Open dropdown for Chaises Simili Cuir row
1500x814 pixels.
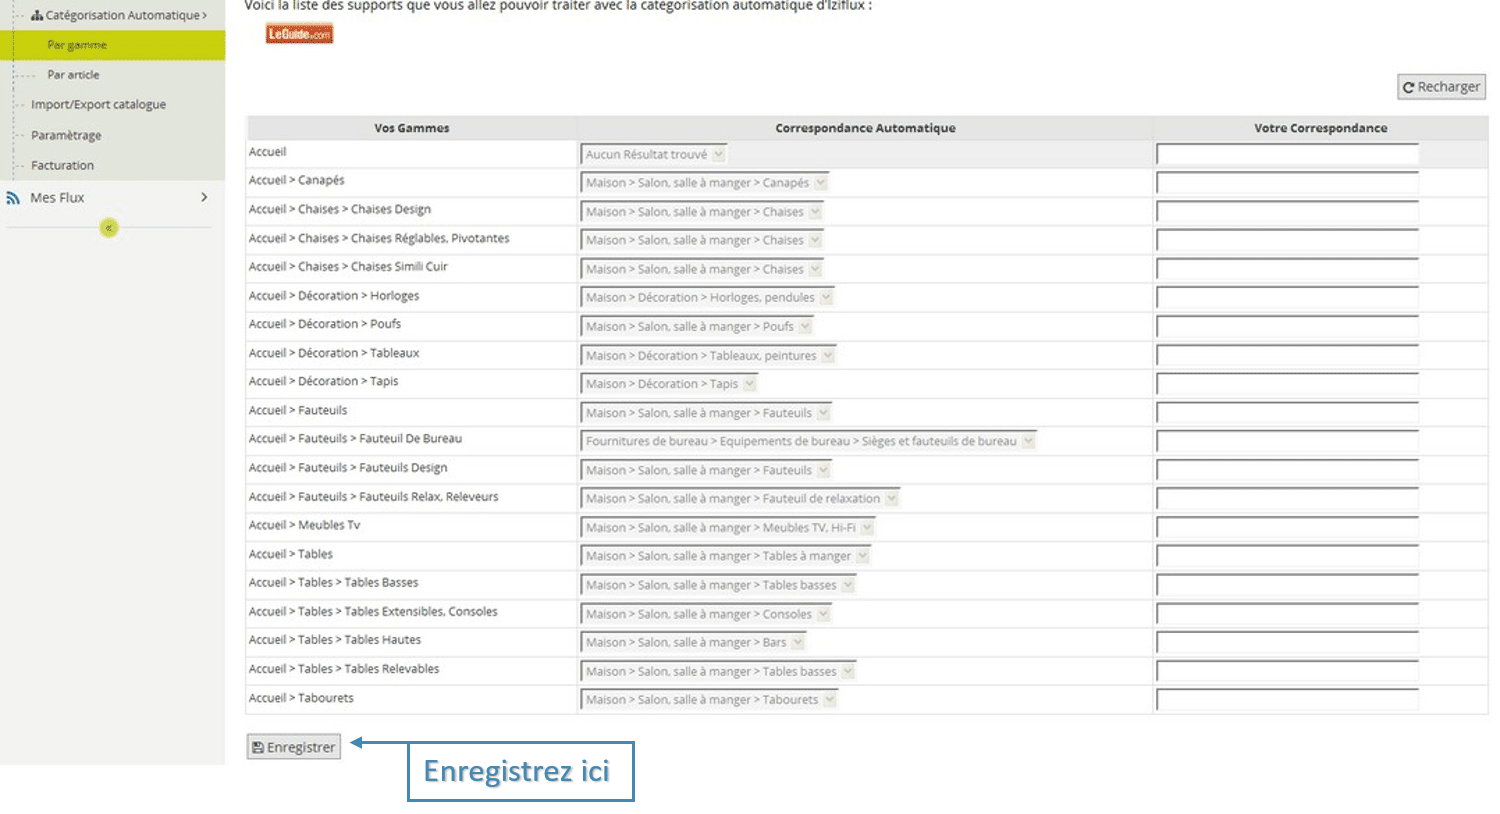point(701,269)
